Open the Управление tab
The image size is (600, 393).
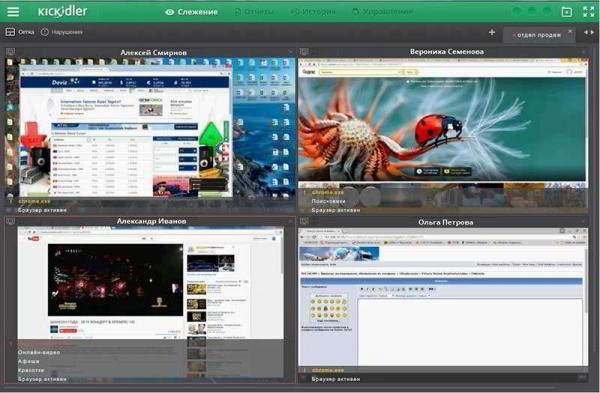[x=382, y=12]
